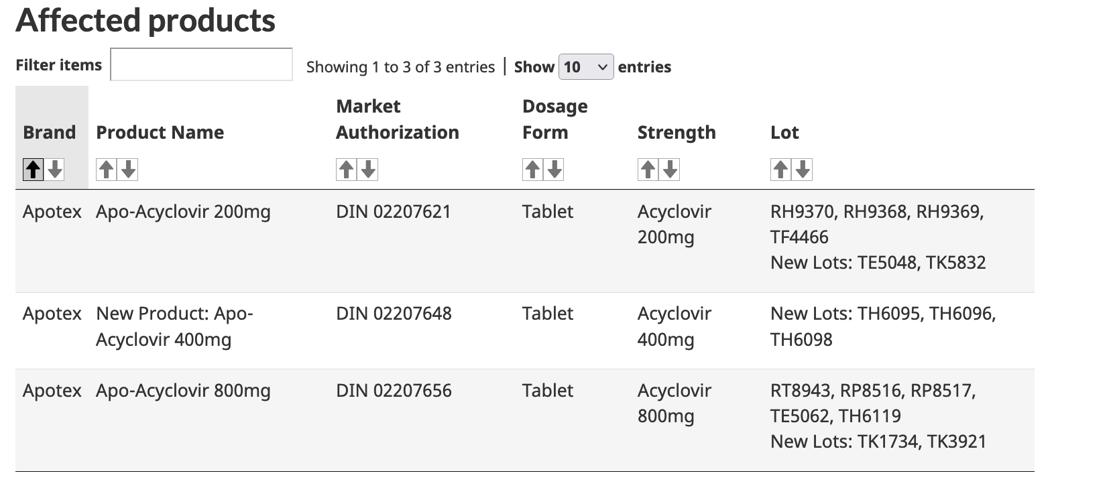Focus the Filter items text field
The image size is (1113, 500).
pos(201,65)
